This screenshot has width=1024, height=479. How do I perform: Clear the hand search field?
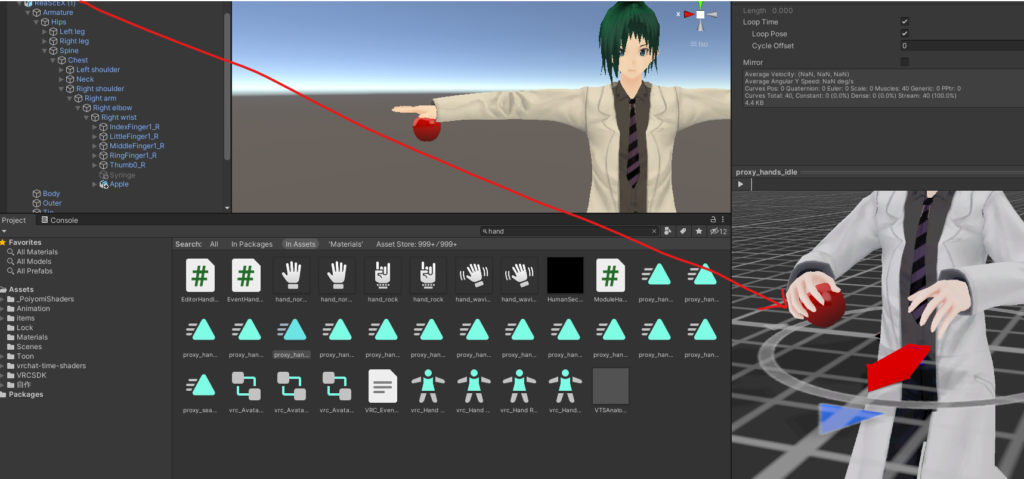point(654,231)
